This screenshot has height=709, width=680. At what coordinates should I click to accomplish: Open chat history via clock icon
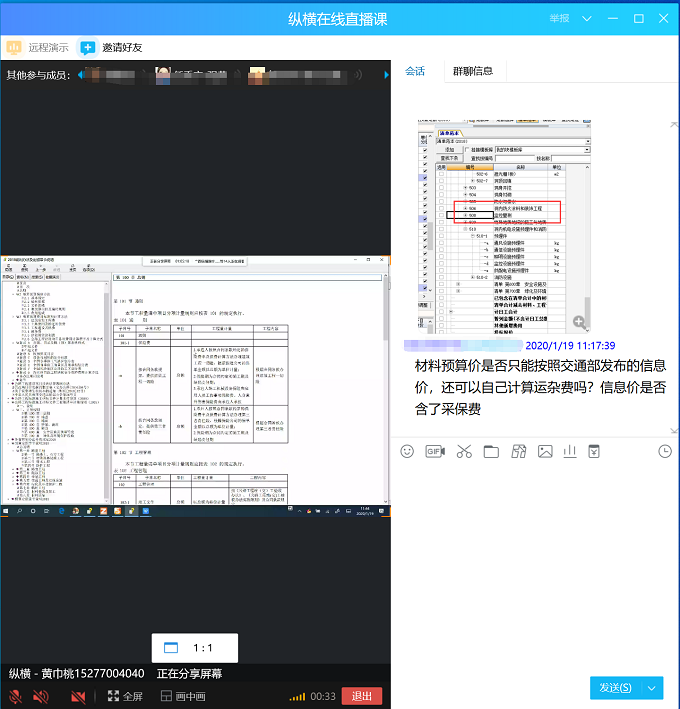665,451
